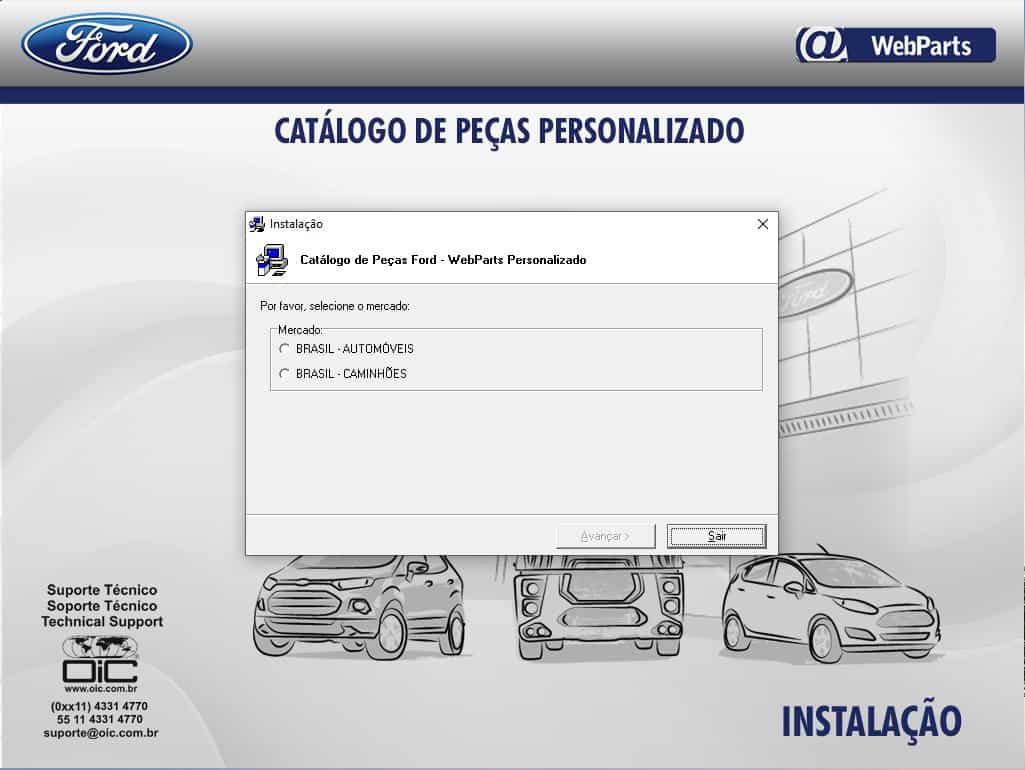This screenshot has width=1025, height=770.
Task: Click the Sair button
Action: [x=716, y=536]
